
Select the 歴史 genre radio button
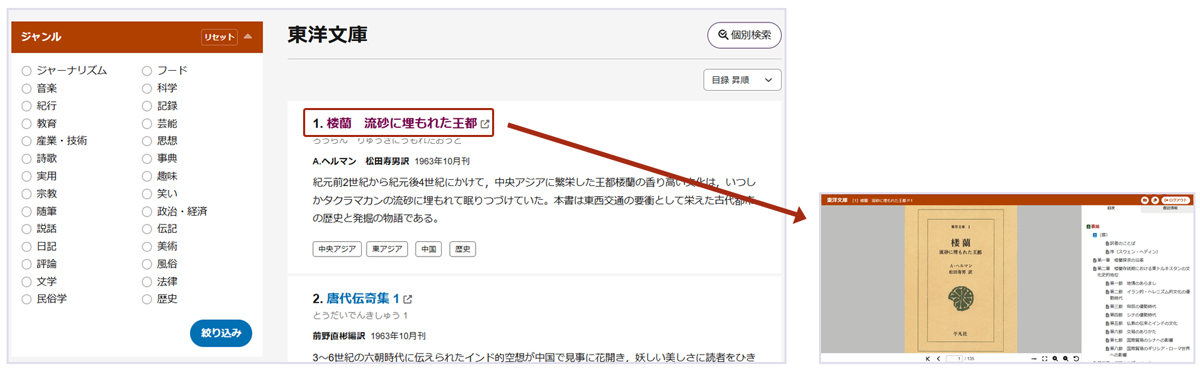(146, 298)
